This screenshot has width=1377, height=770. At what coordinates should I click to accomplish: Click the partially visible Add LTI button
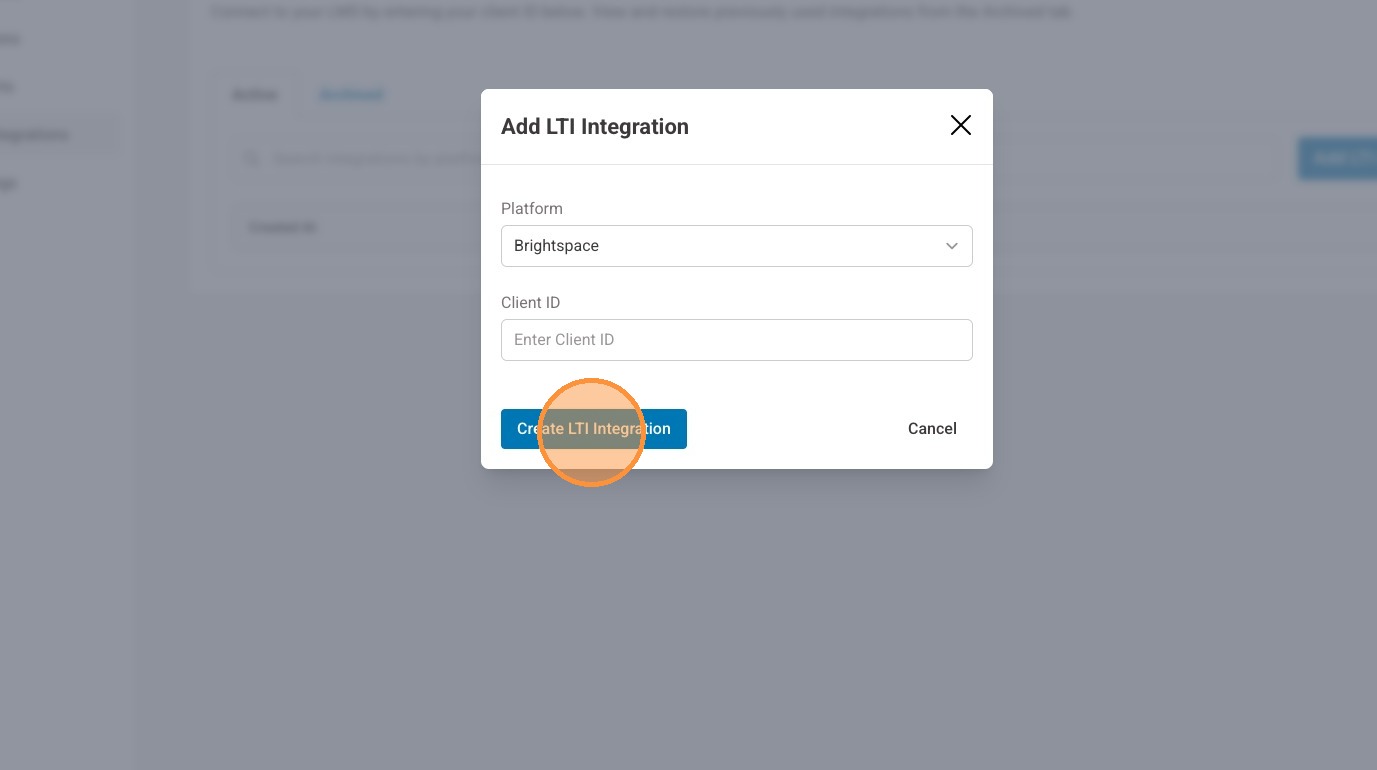point(1340,158)
